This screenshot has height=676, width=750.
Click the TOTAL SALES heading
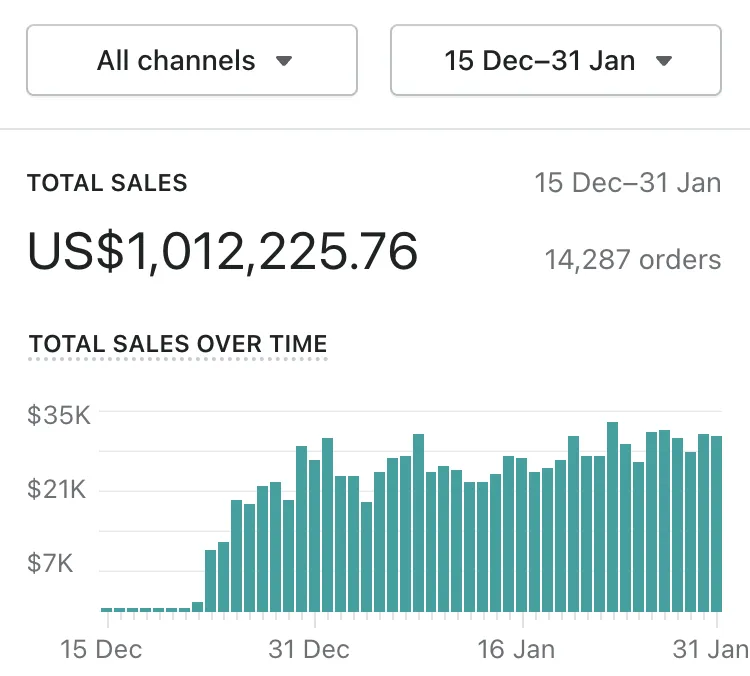107,183
